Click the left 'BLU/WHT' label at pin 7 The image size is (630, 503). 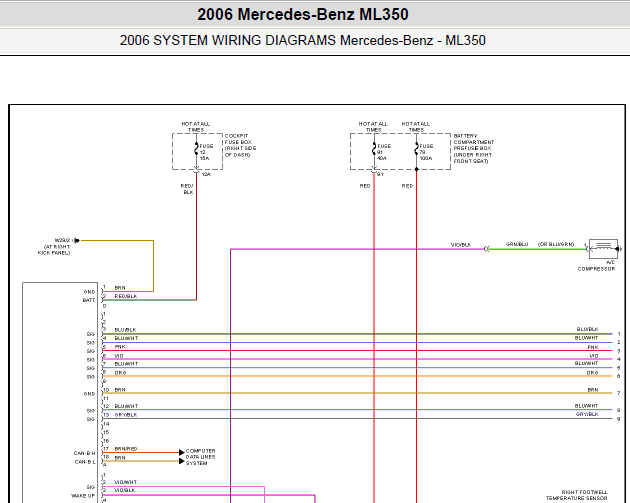click(126, 364)
